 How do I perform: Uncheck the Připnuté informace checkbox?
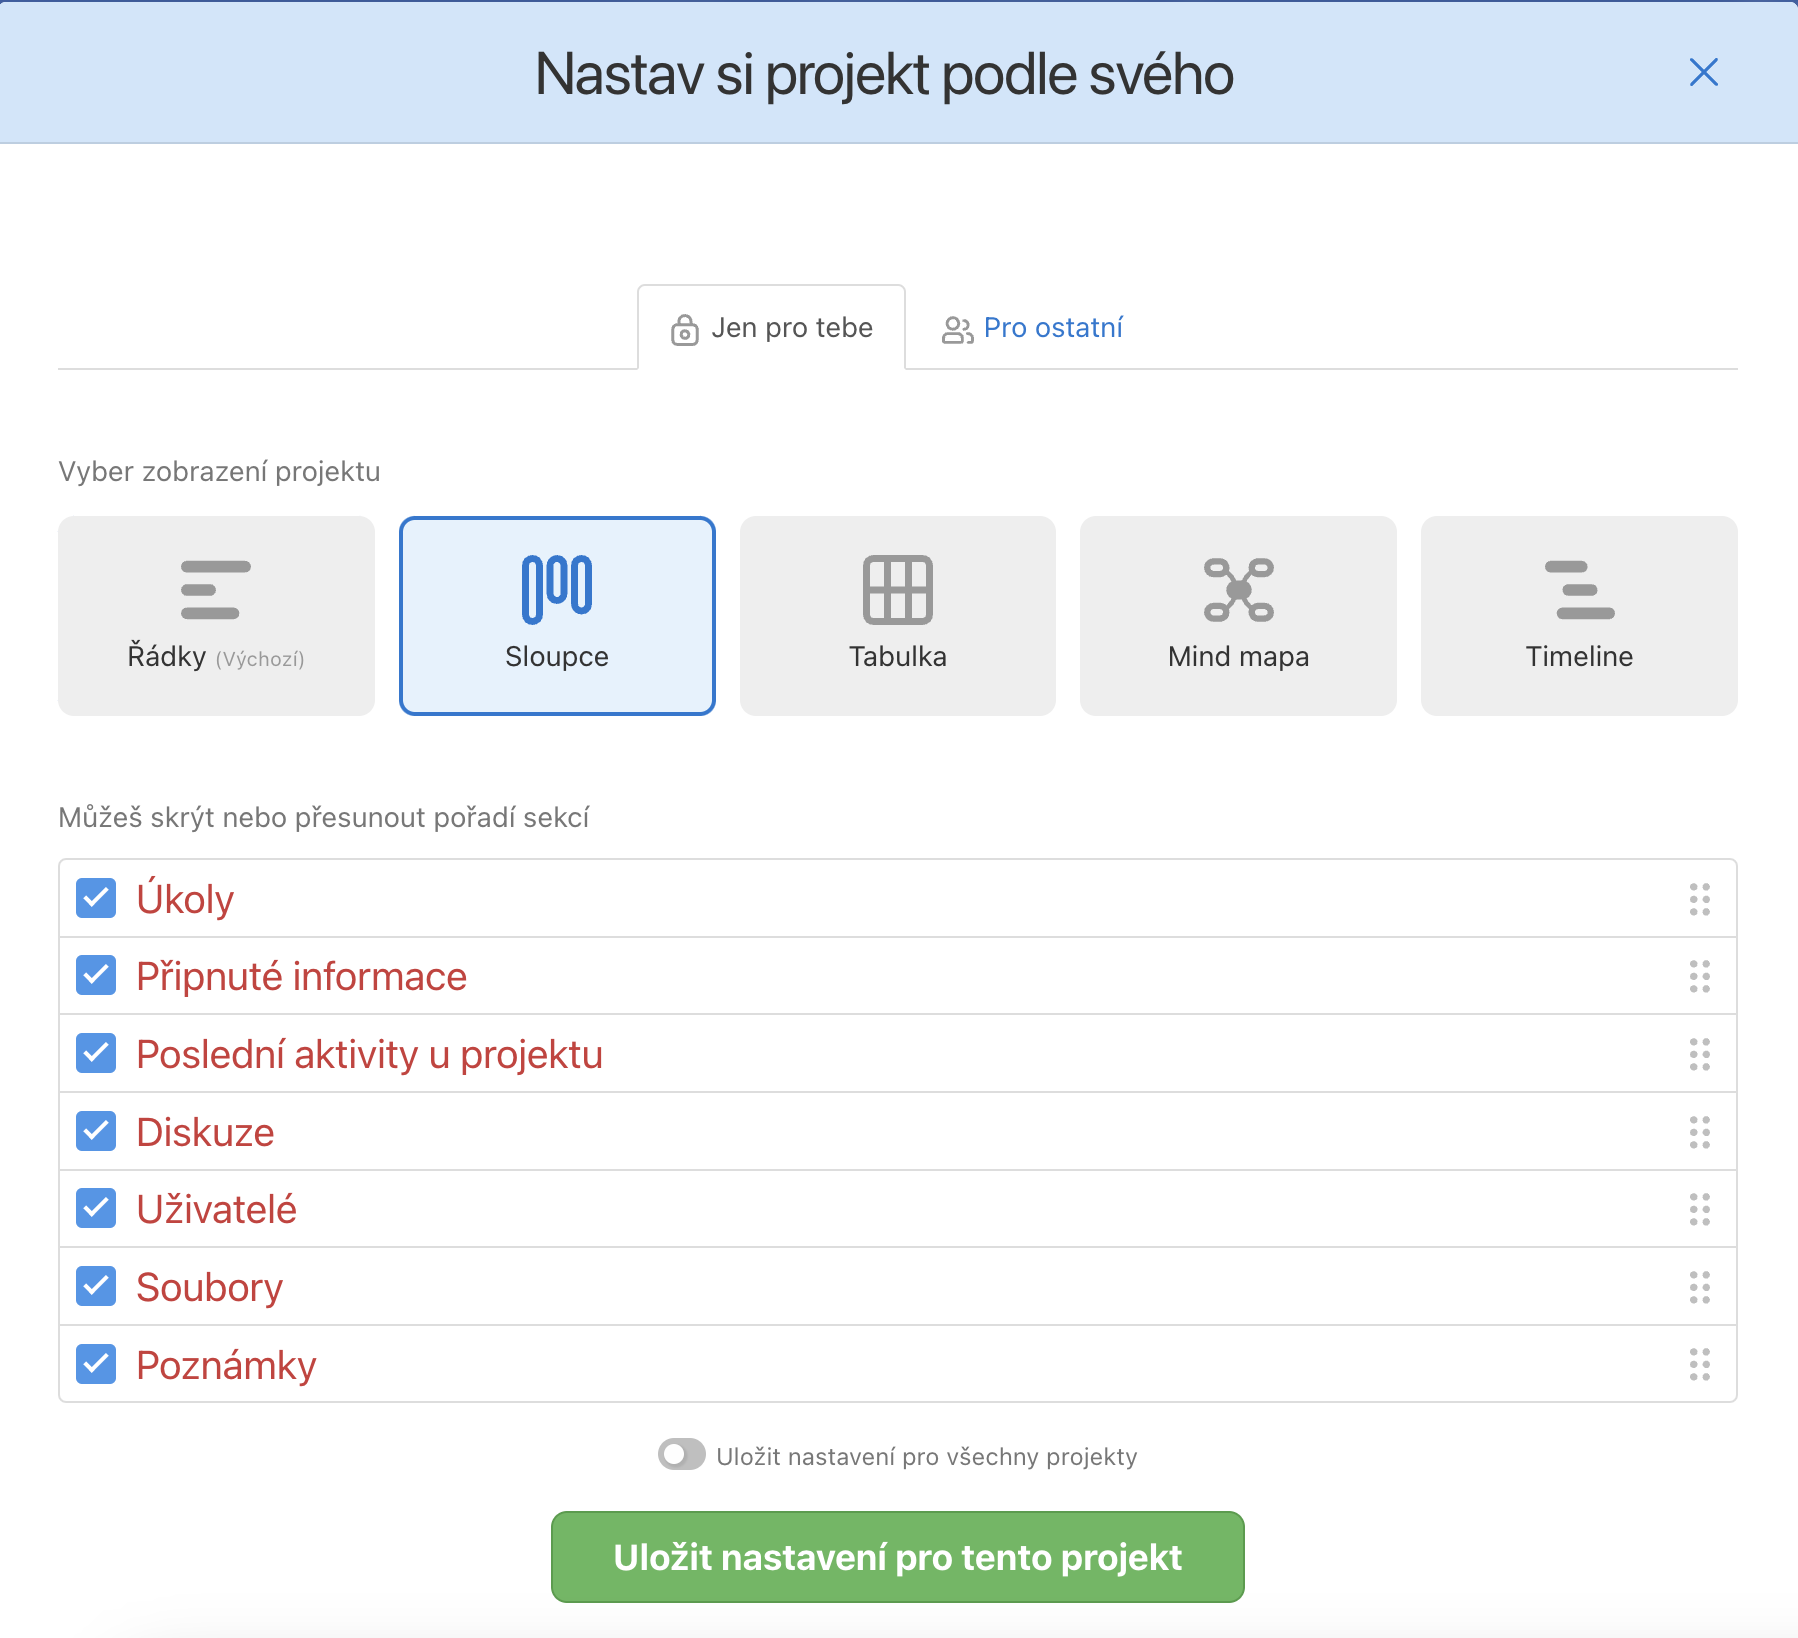click(96, 975)
